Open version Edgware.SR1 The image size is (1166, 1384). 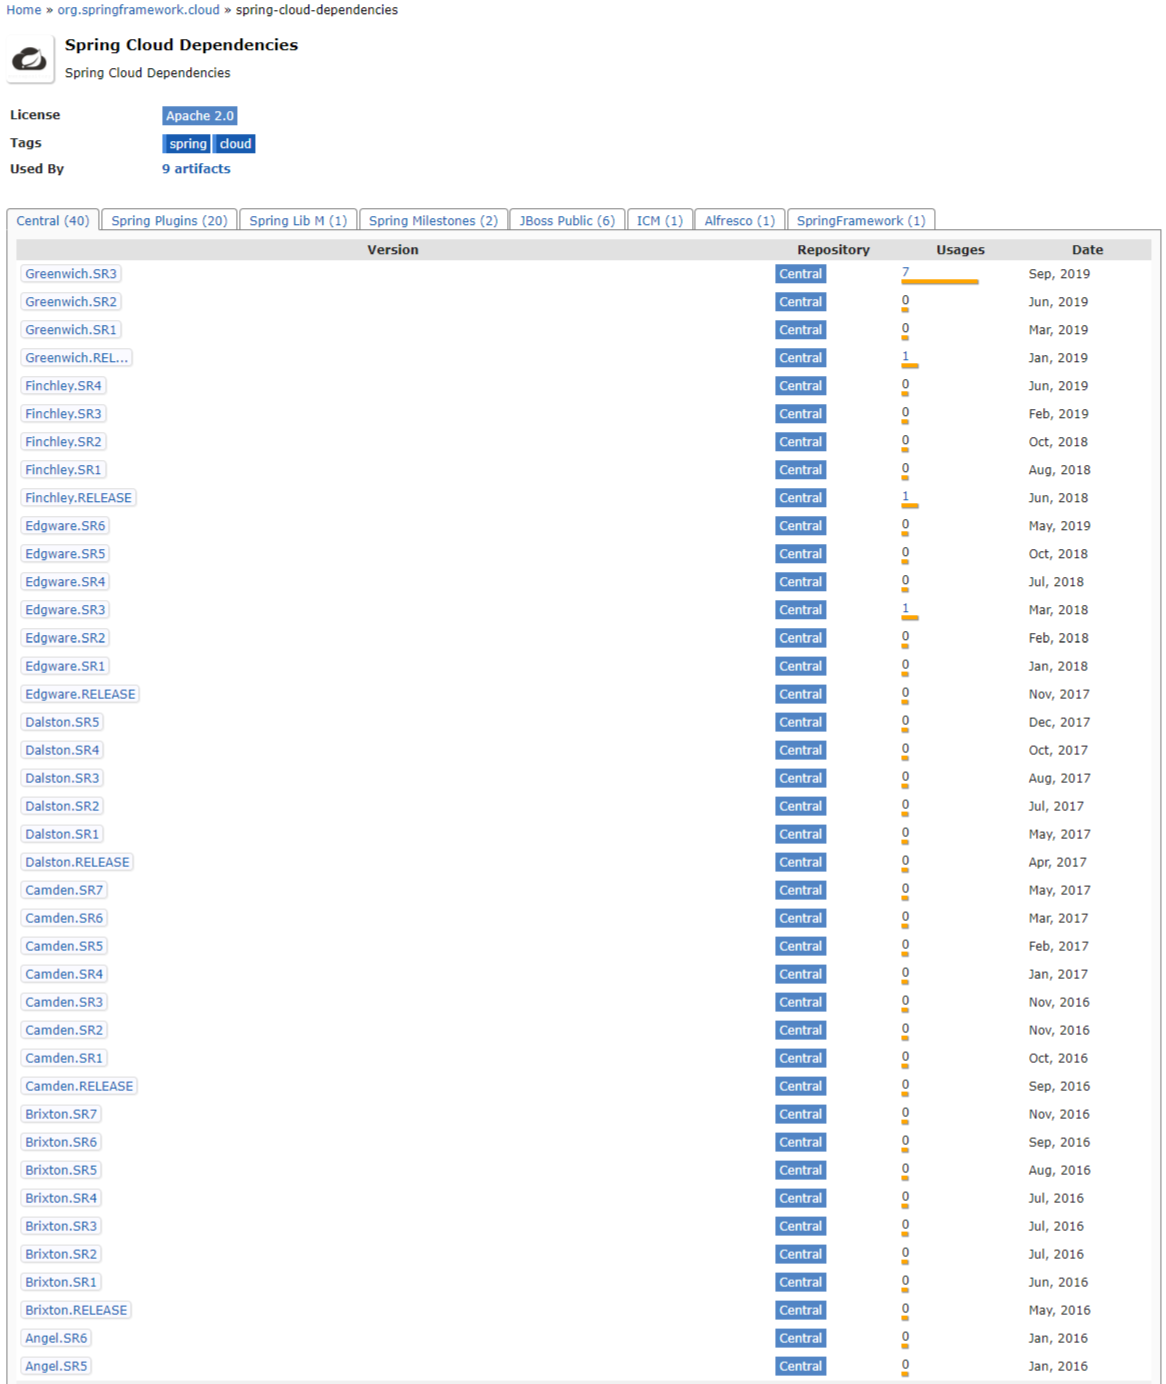pos(65,666)
